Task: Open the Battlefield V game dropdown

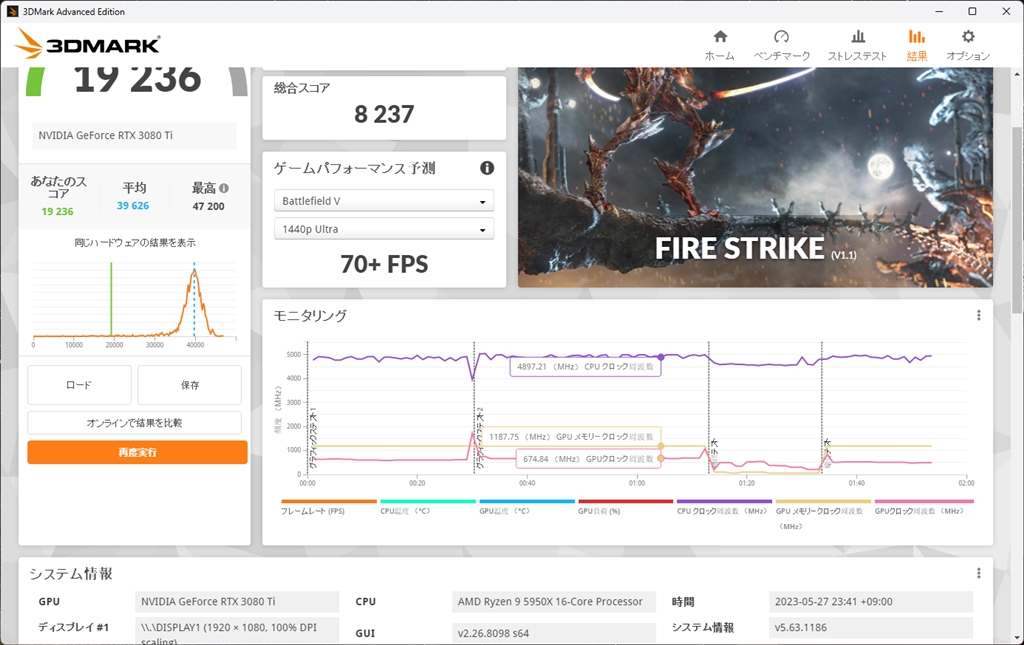Action: click(384, 201)
